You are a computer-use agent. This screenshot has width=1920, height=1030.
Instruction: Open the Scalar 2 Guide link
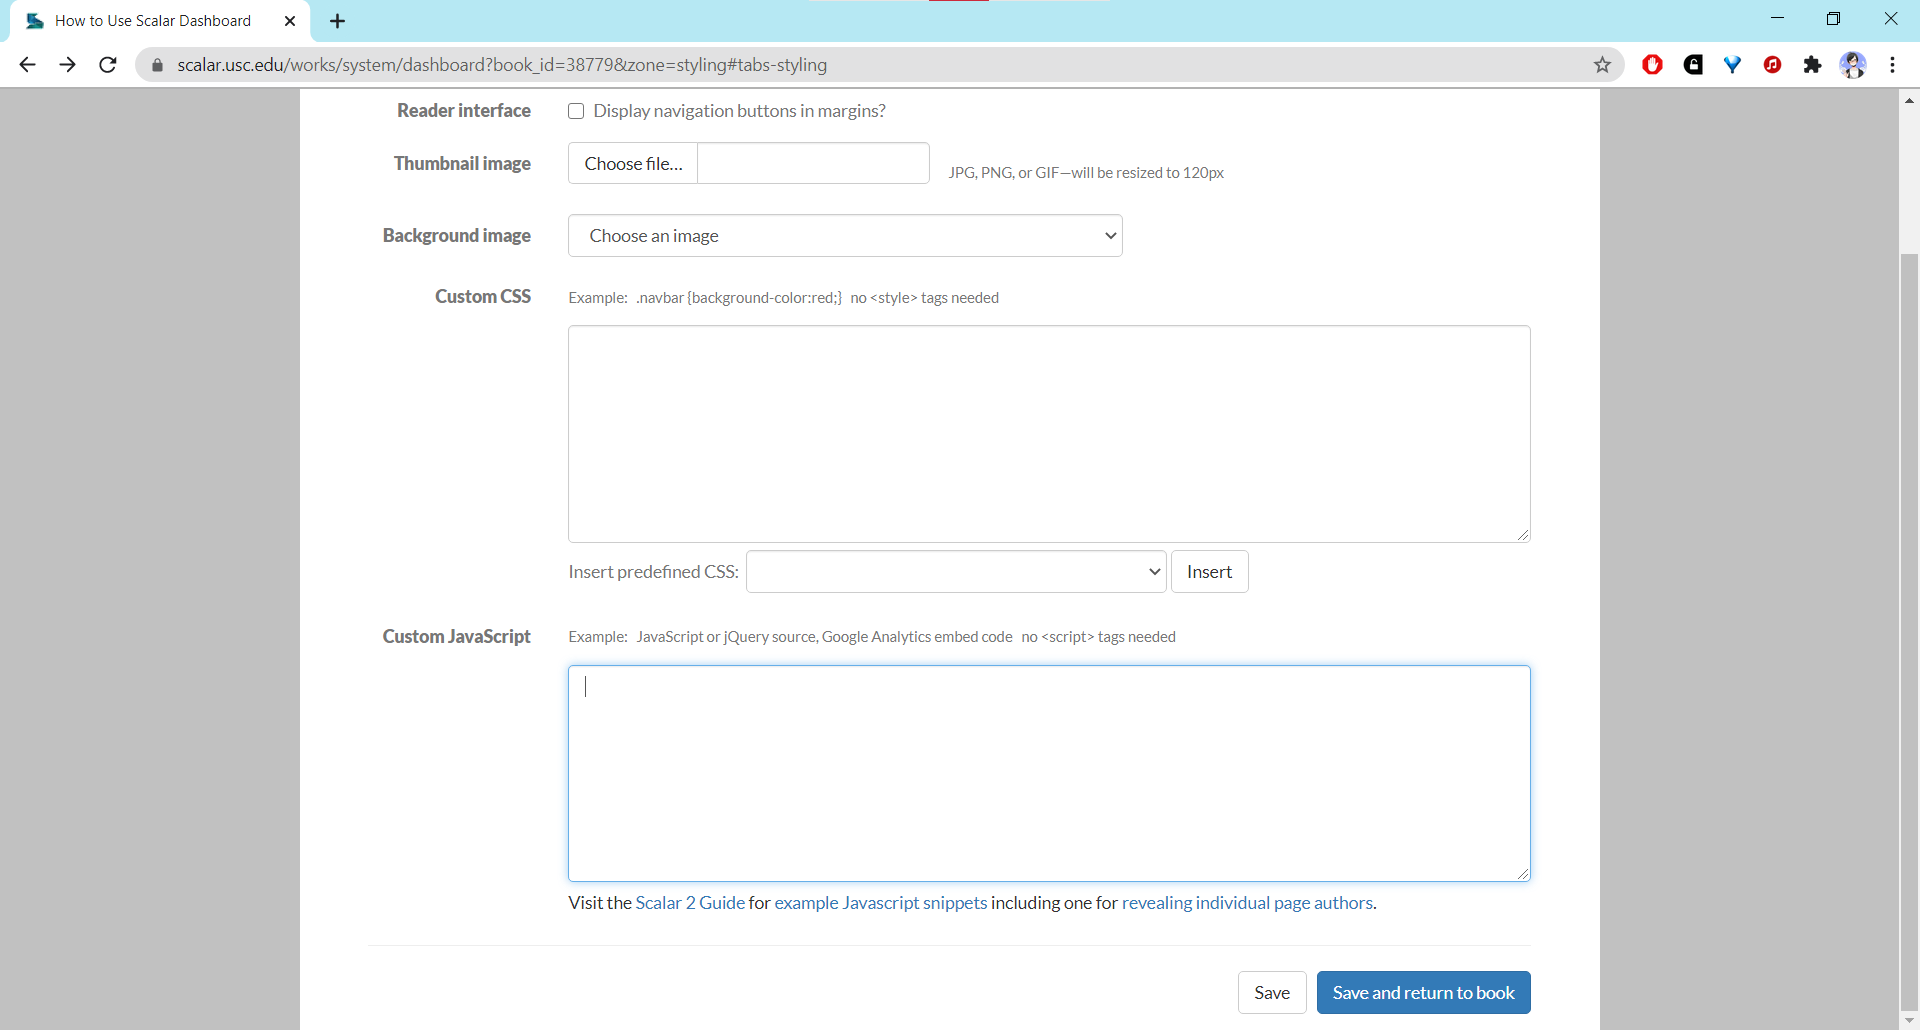click(x=690, y=903)
